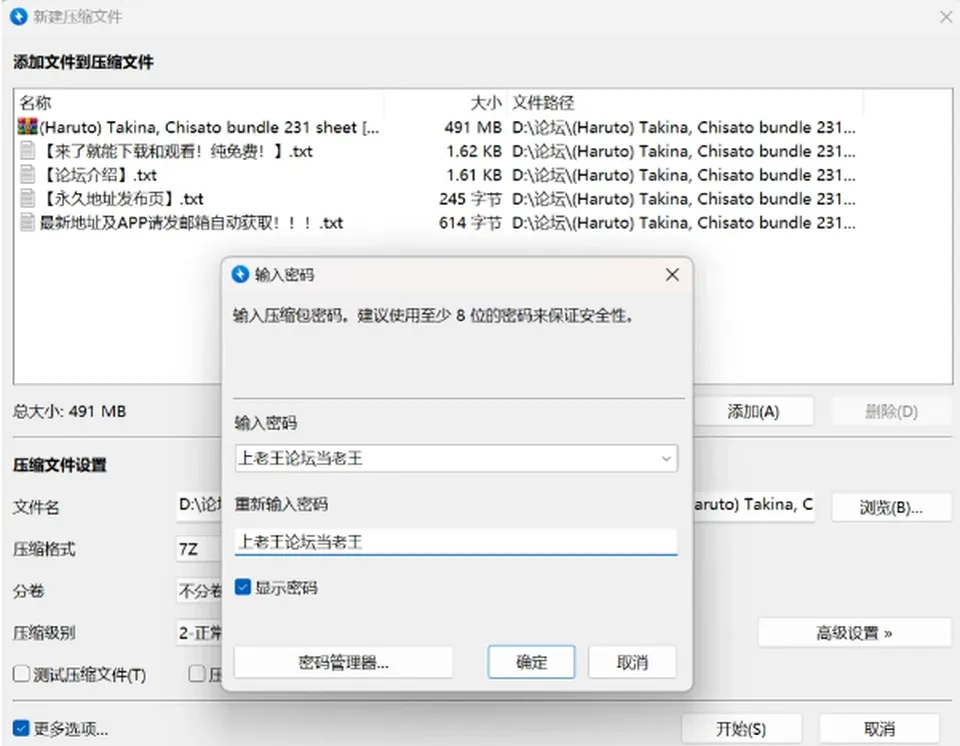
Task: Enable the 测试压缩文件(T) checkbox
Action: click(x=21, y=674)
